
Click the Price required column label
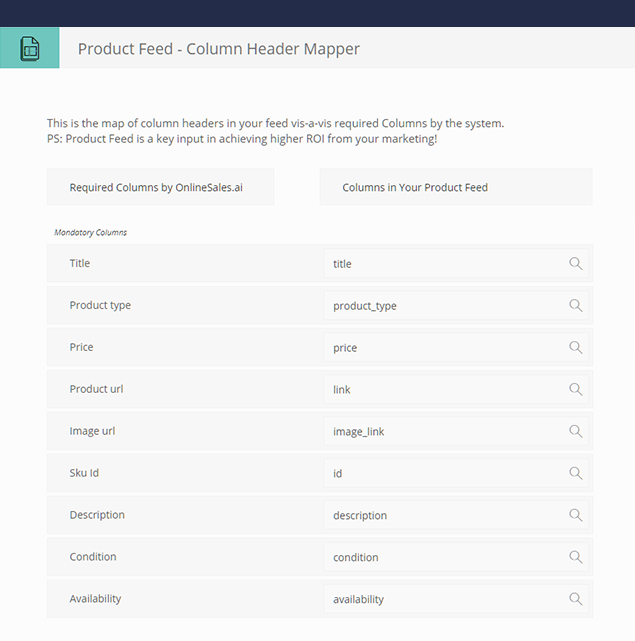[x=81, y=347]
